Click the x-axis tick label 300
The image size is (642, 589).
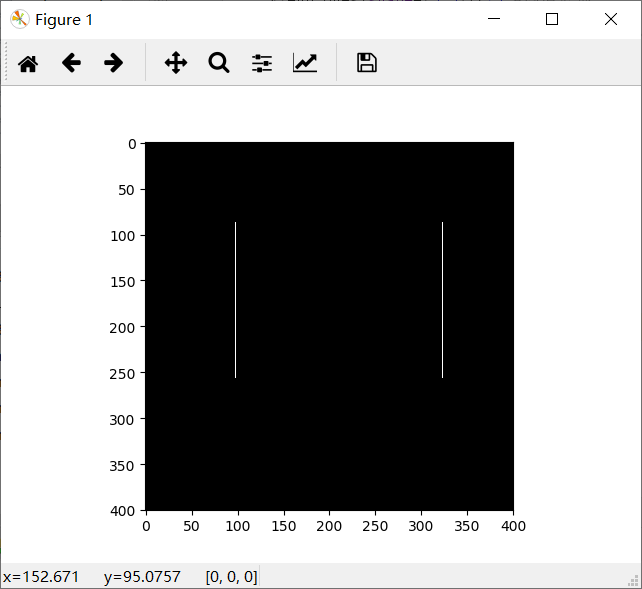coord(420,526)
